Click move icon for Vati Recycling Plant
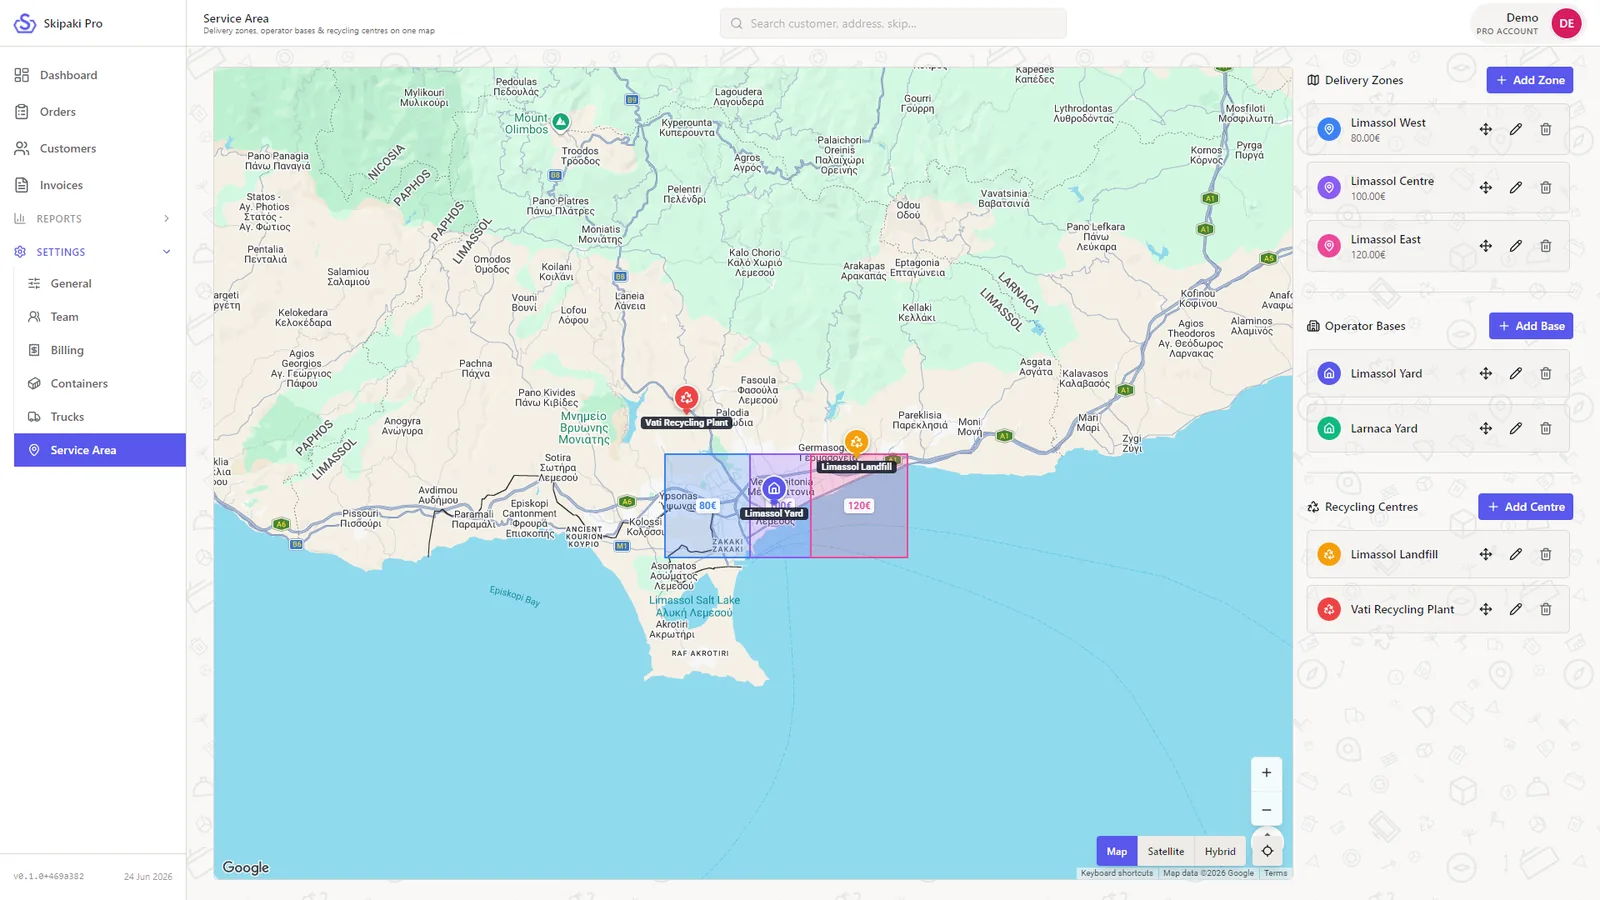 [x=1486, y=609]
